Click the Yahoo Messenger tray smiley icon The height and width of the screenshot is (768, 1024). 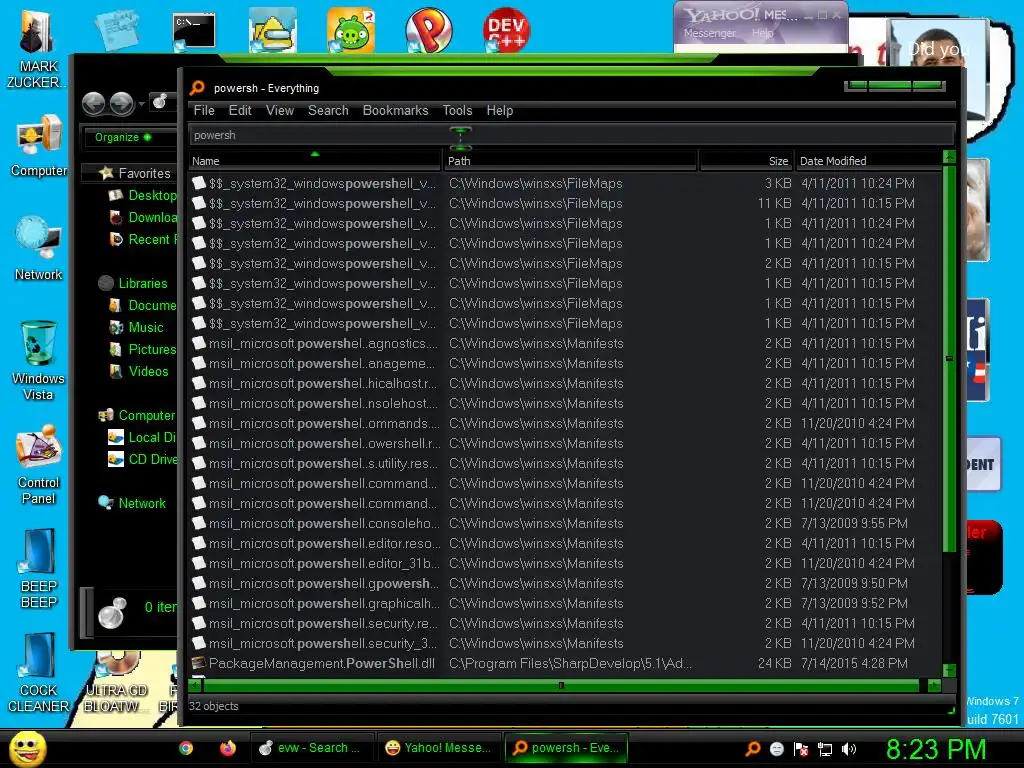click(776, 749)
